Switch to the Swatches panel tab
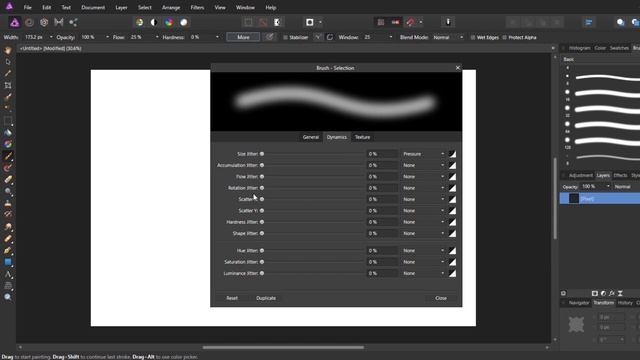 click(x=619, y=48)
